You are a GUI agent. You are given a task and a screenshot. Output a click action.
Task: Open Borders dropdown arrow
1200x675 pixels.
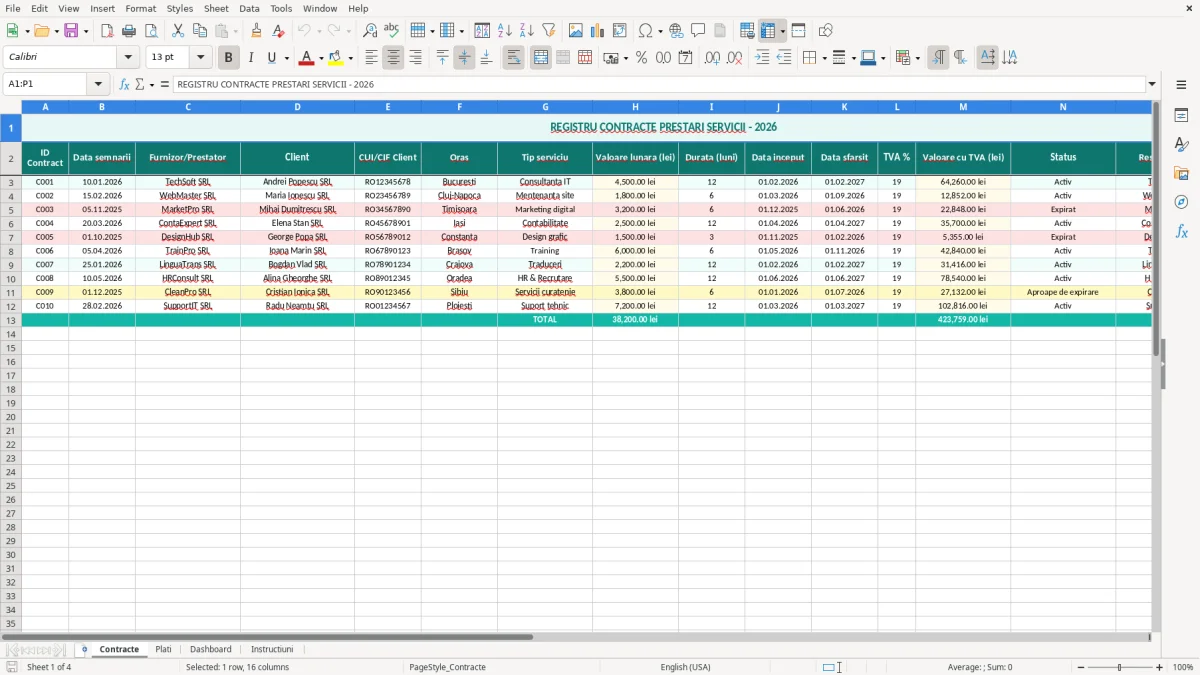coord(824,58)
